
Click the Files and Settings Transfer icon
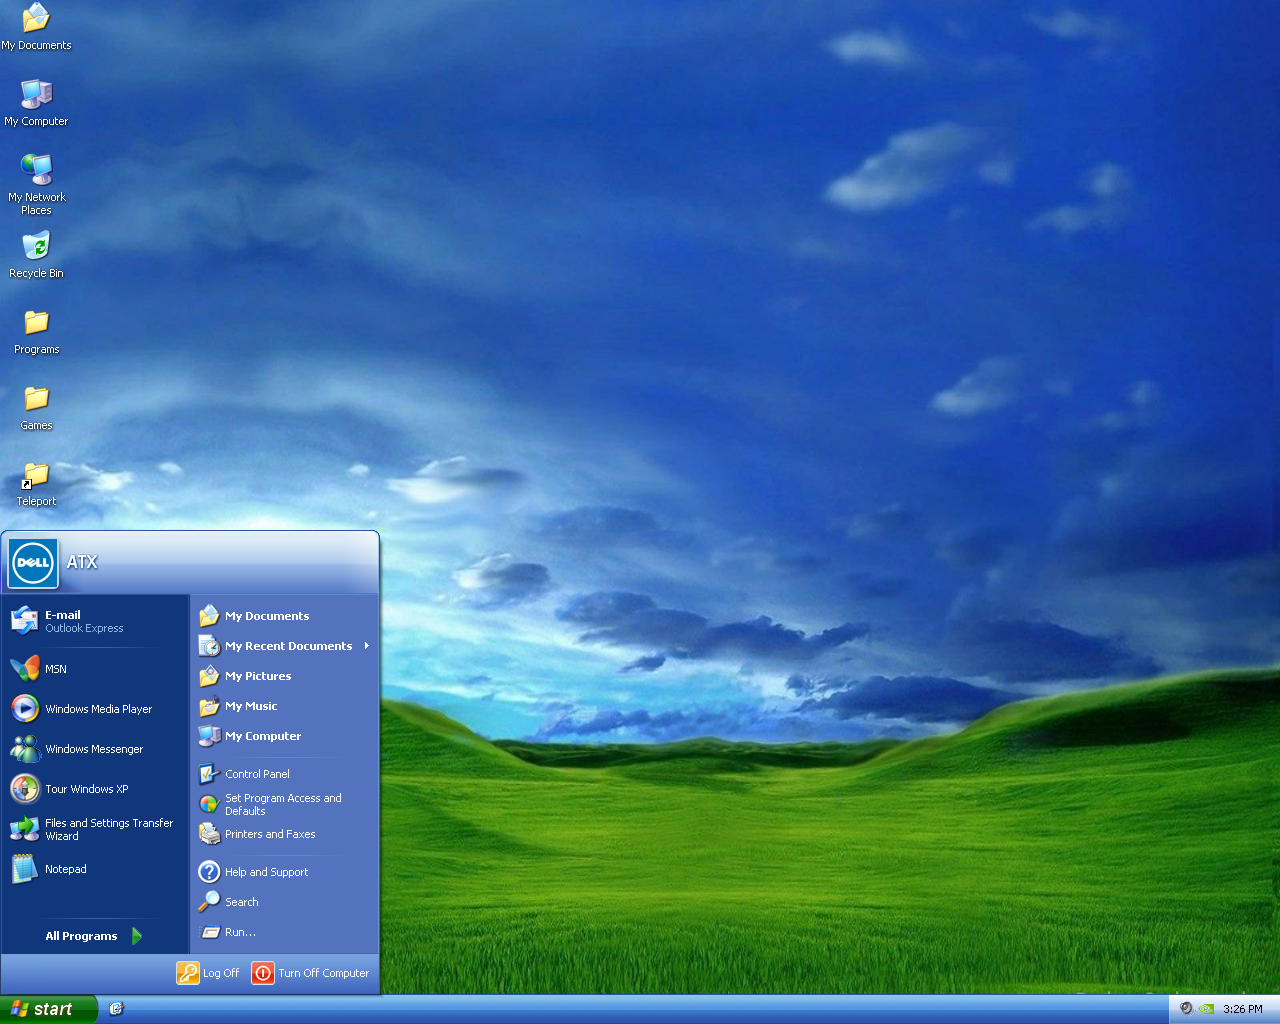pos(25,829)
